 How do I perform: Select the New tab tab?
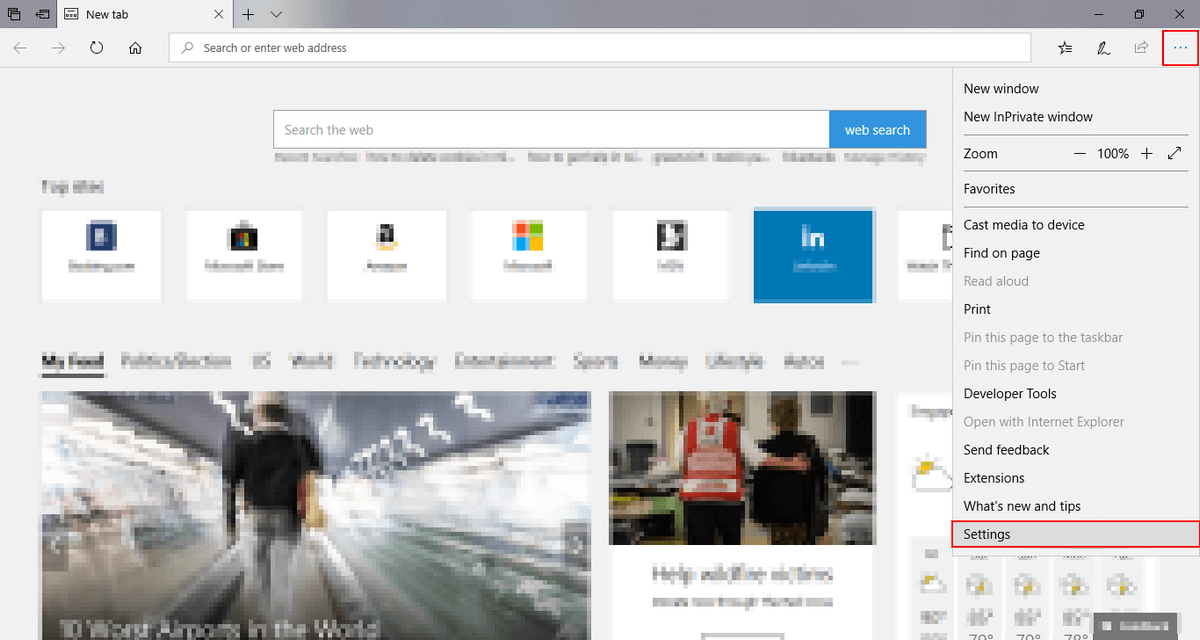pyautogui.click(x=144, y=14)
